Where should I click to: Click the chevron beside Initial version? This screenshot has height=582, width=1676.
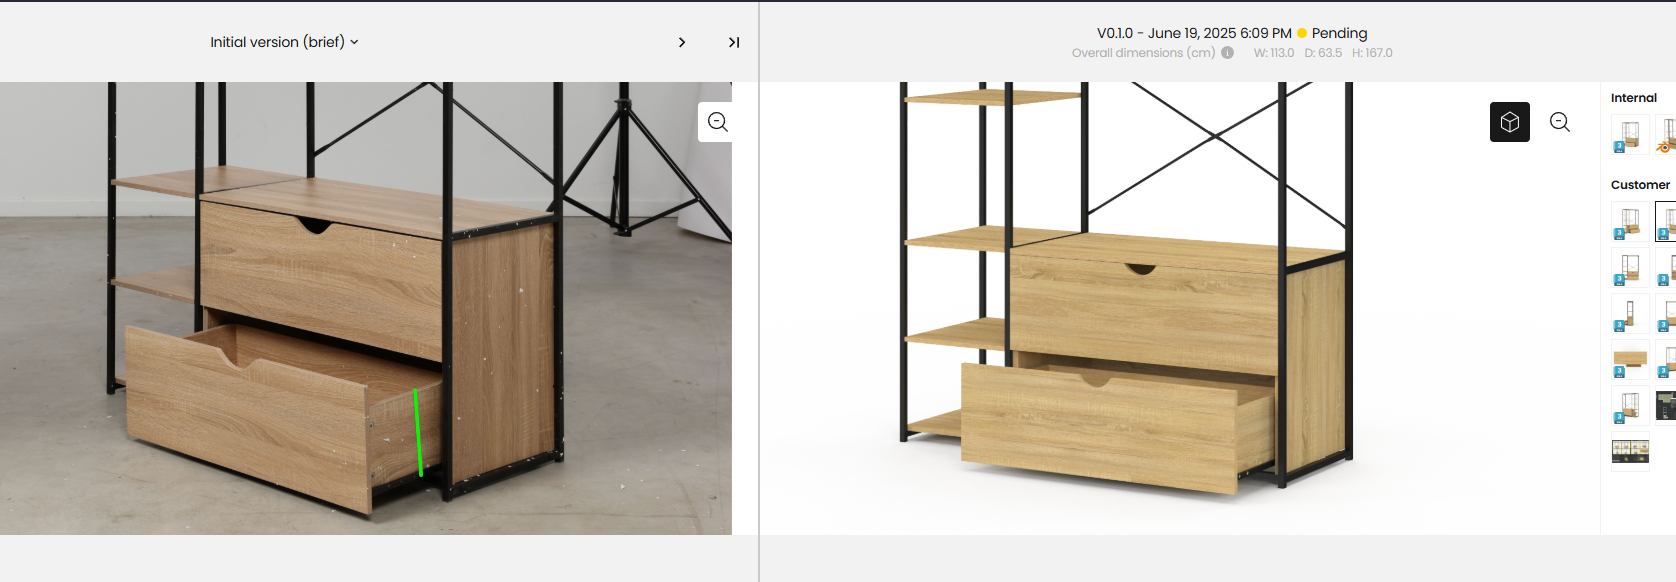tap(354, 42)
